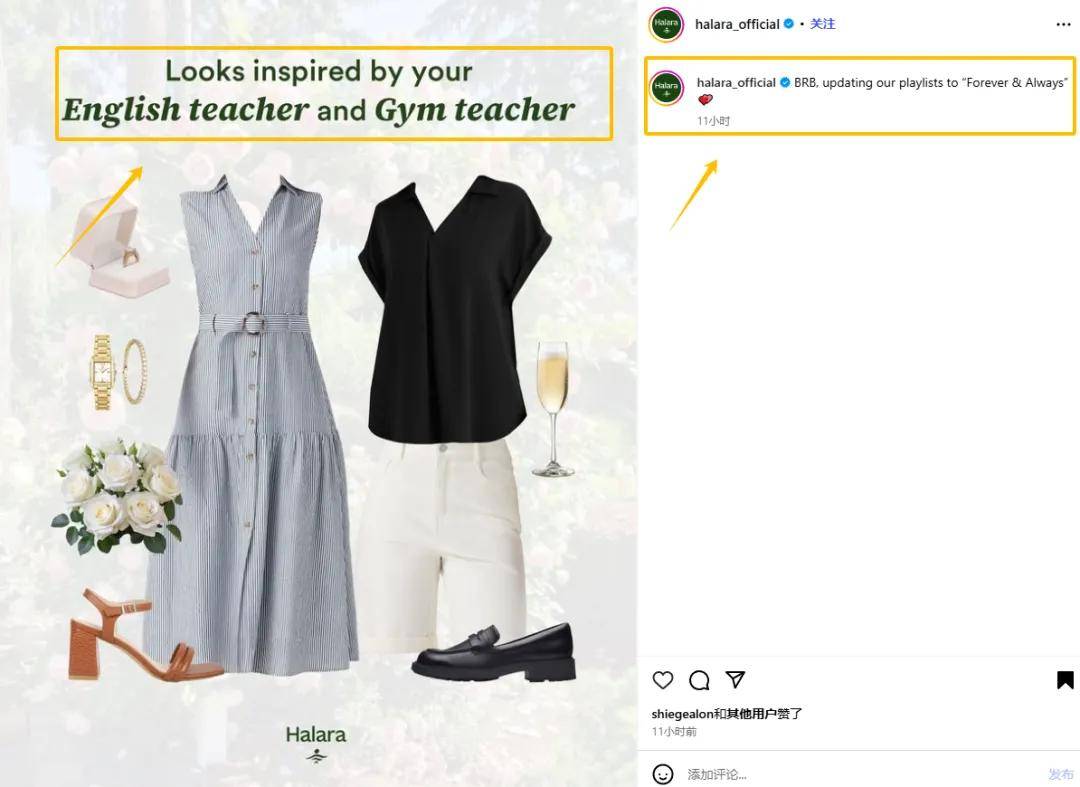Open the shiegealon liker profile link
Image resolution: width=1080 pixels, height=787 pixels.
[682, 714]
